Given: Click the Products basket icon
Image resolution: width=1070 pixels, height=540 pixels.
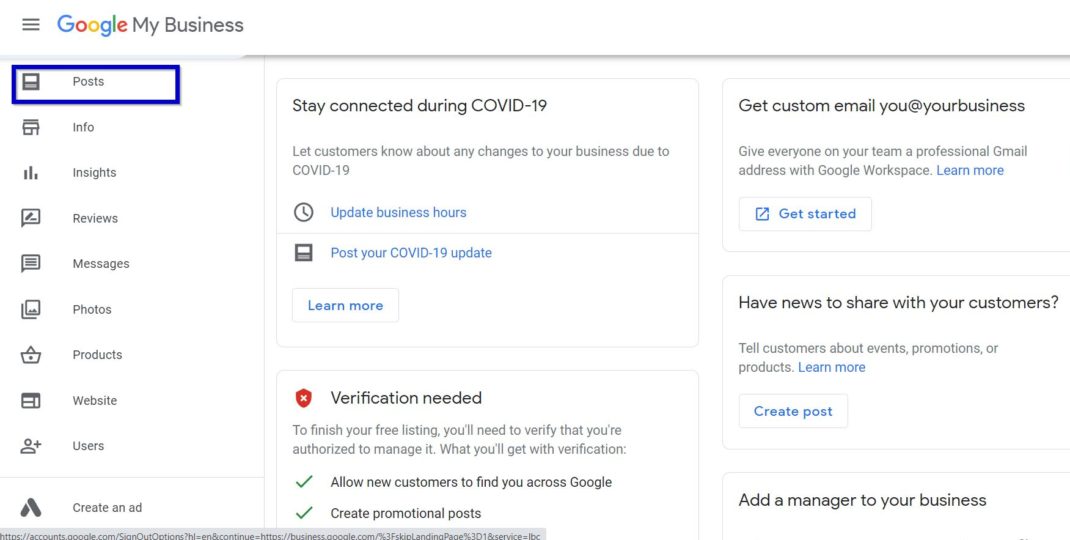Looking at the screenshot, I should pos(31,355).
